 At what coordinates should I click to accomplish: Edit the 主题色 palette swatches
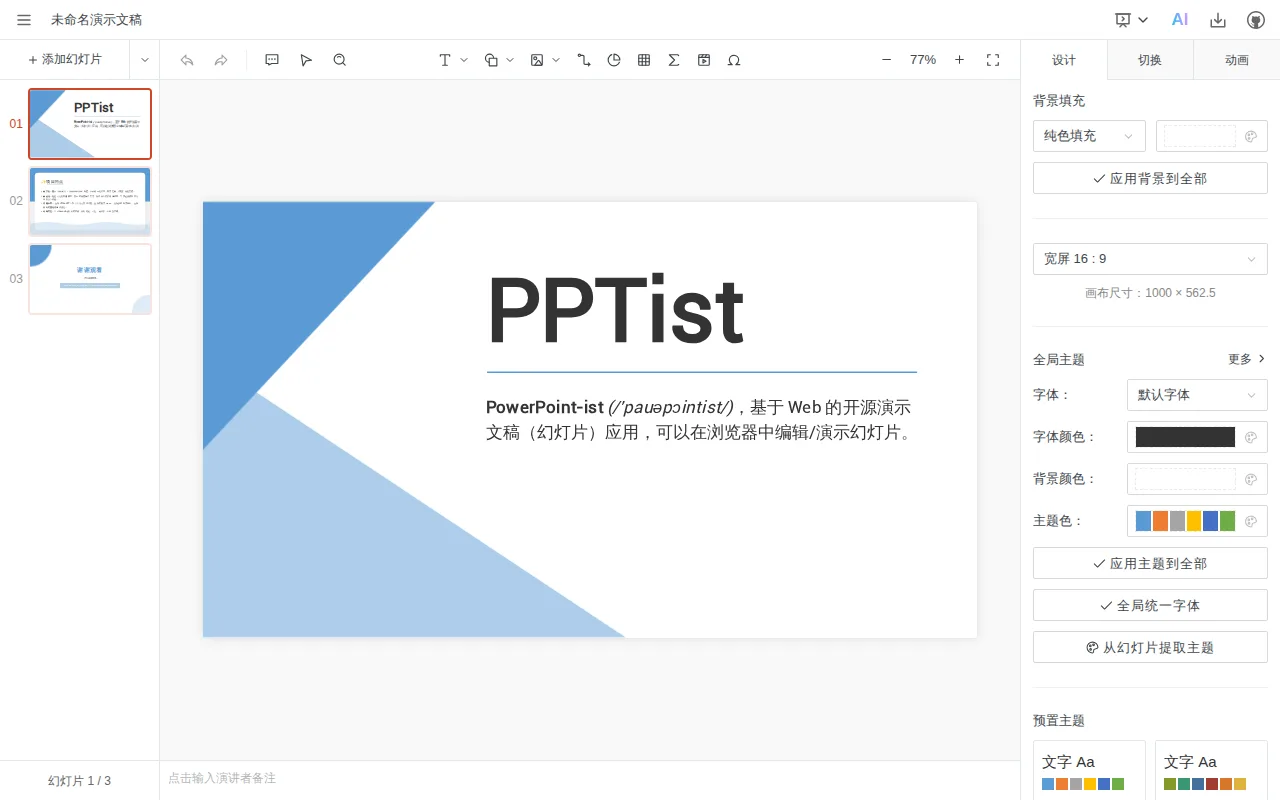click(1197, 521)
